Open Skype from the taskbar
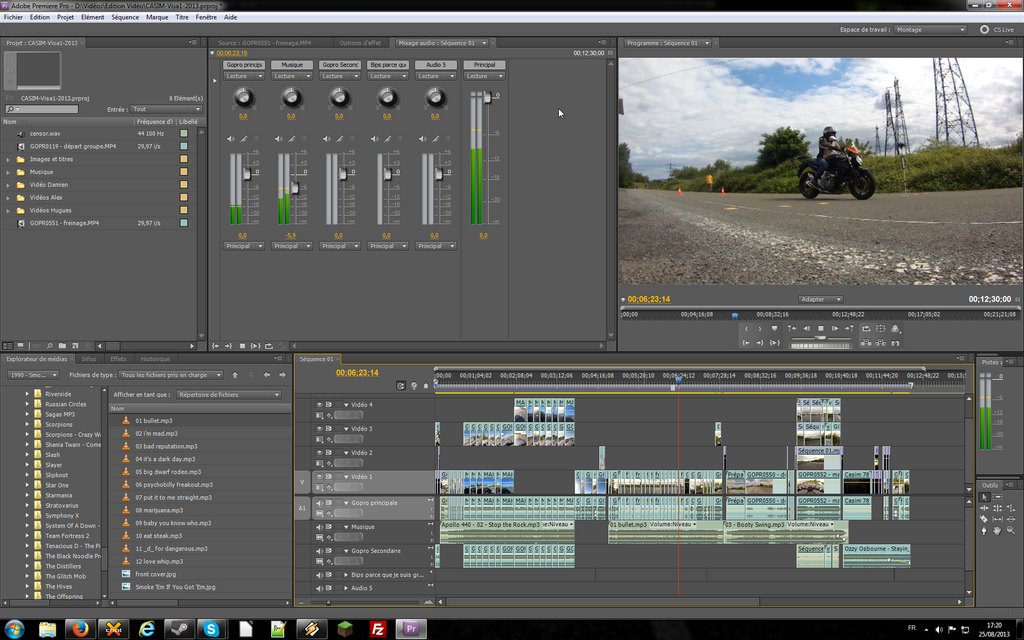Image resolution: width=1024 pixels, height=640 pixels. pyautogui.click(x=212, y=629)
